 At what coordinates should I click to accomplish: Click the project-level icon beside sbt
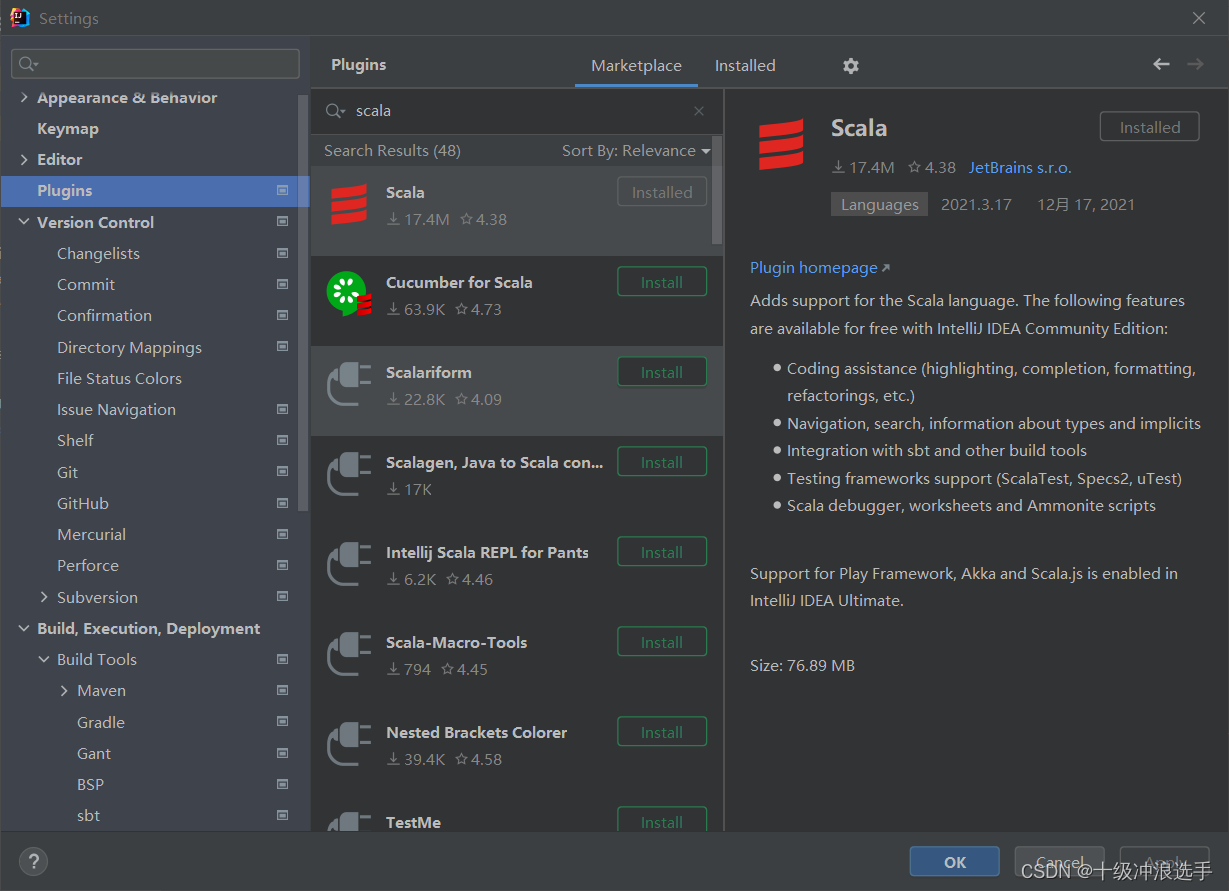tap(283, 815)
